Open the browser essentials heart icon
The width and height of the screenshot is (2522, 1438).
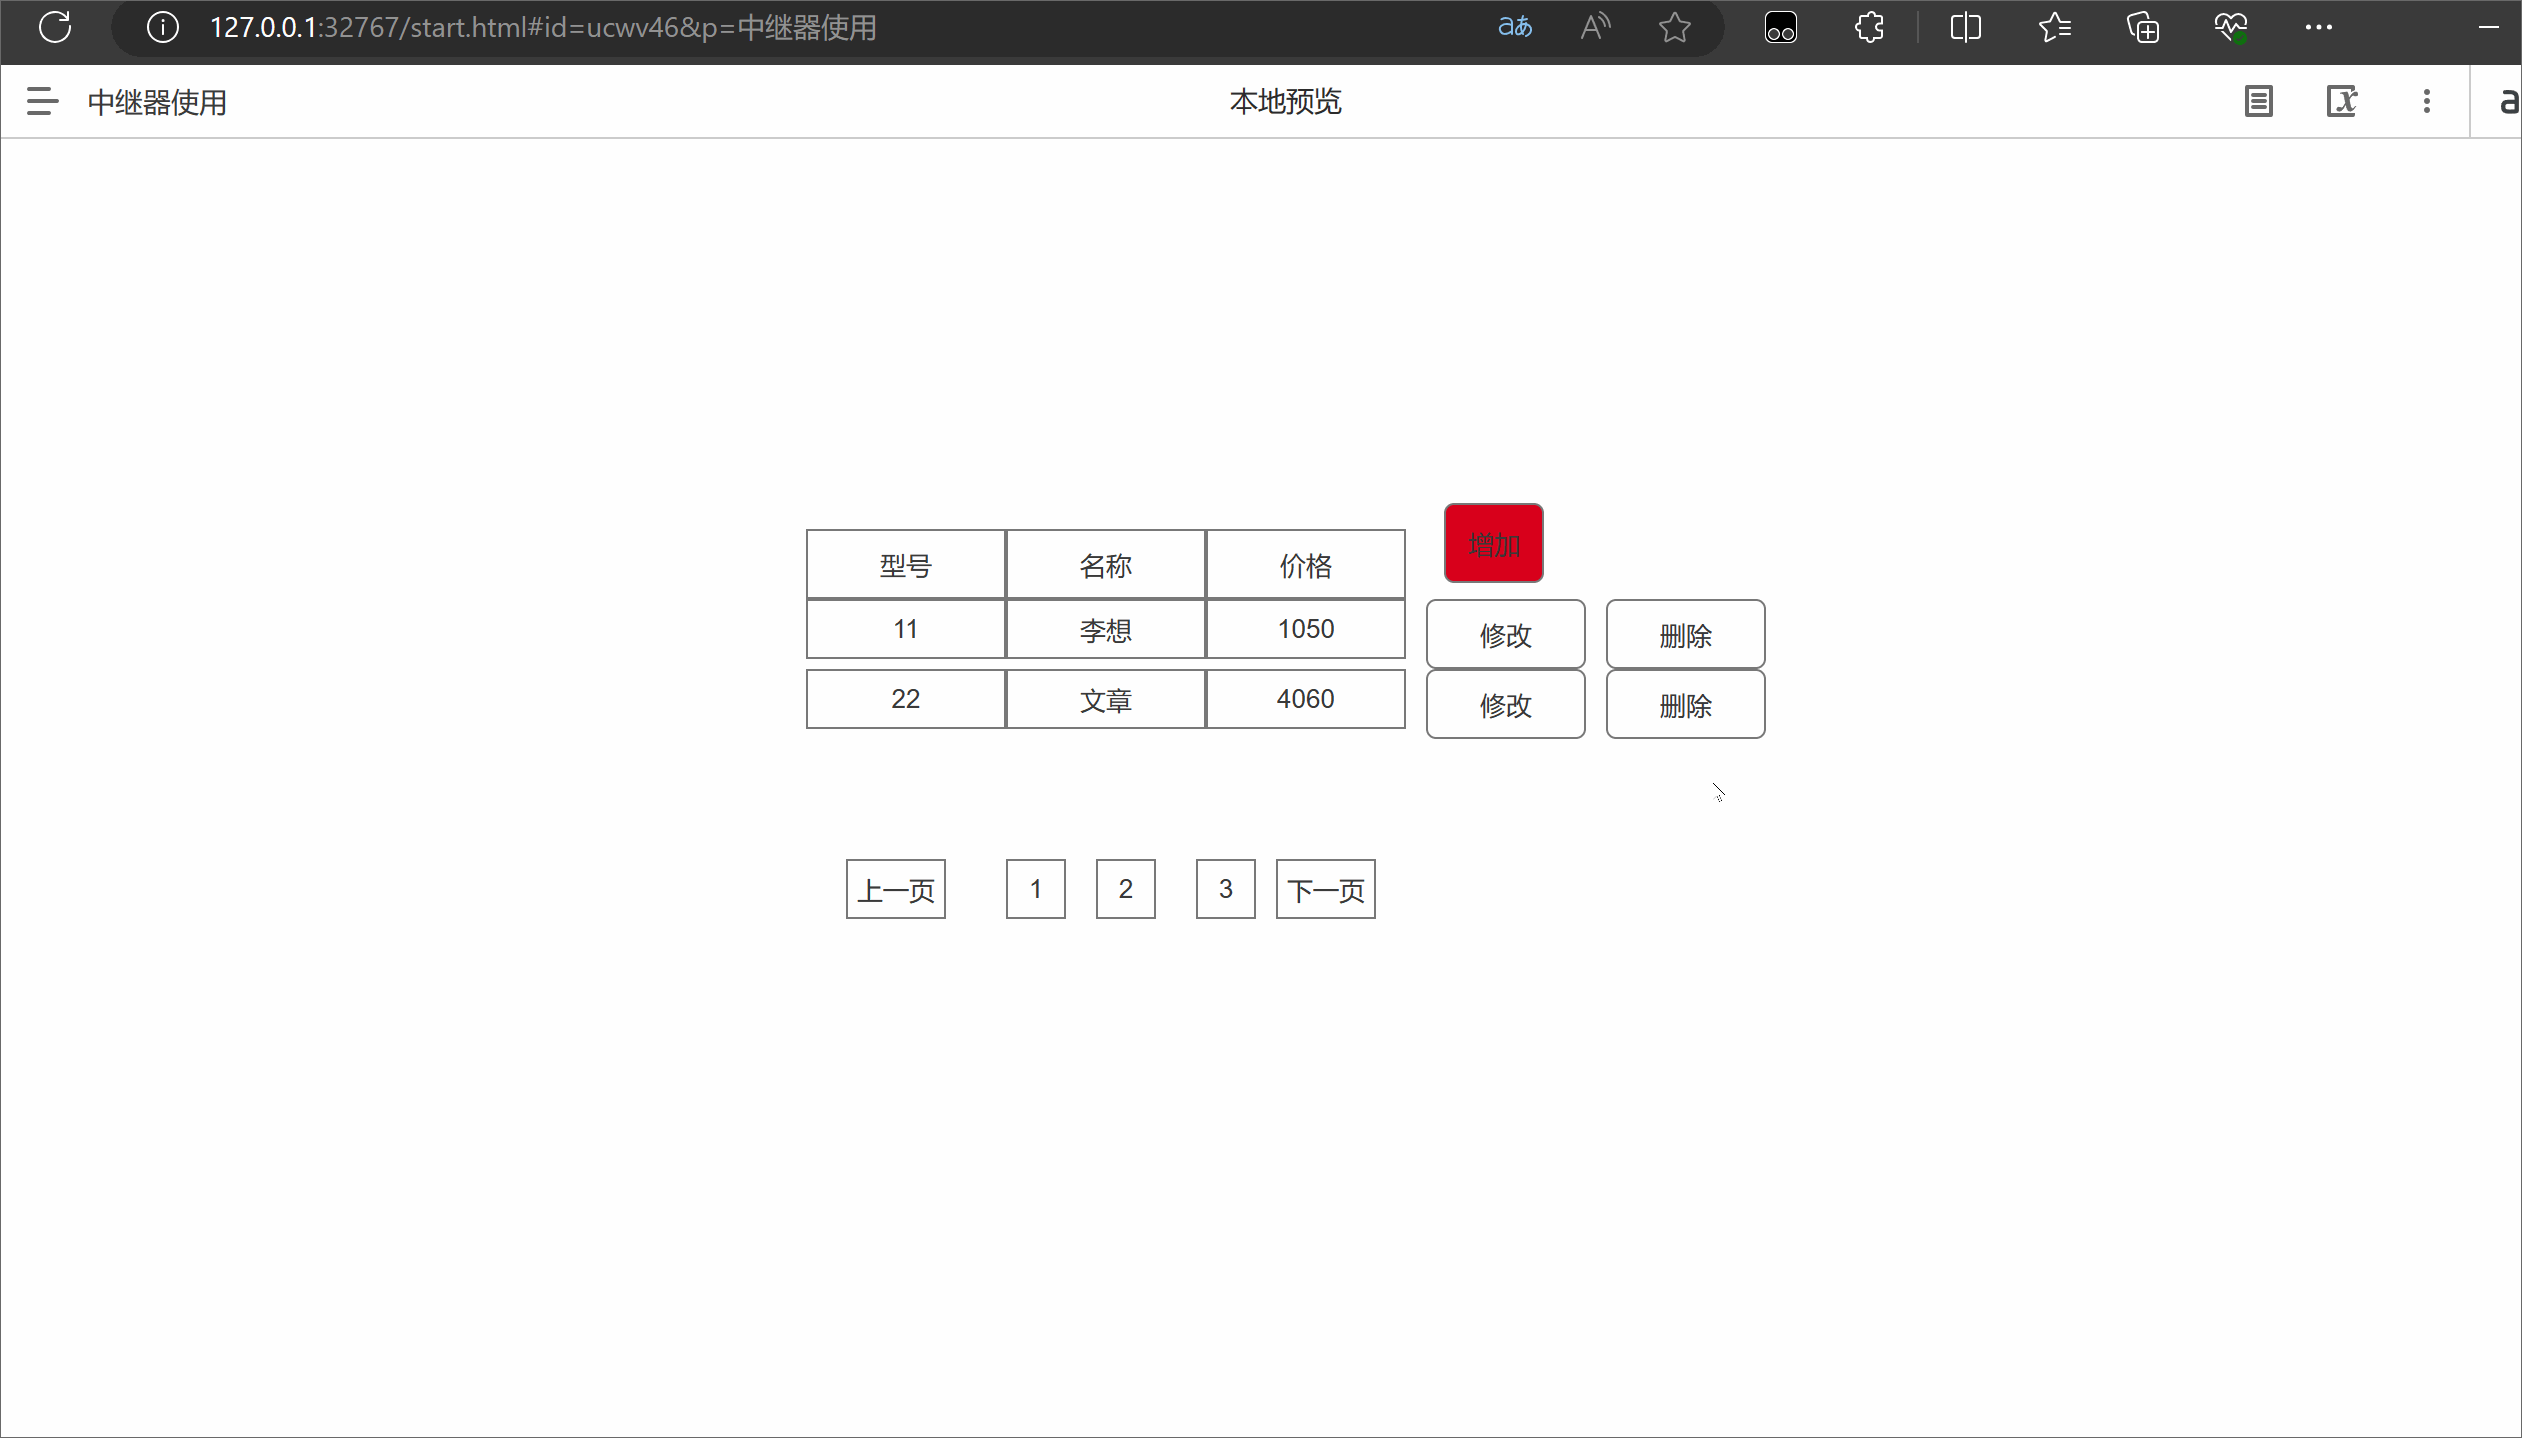[2230, 27]
